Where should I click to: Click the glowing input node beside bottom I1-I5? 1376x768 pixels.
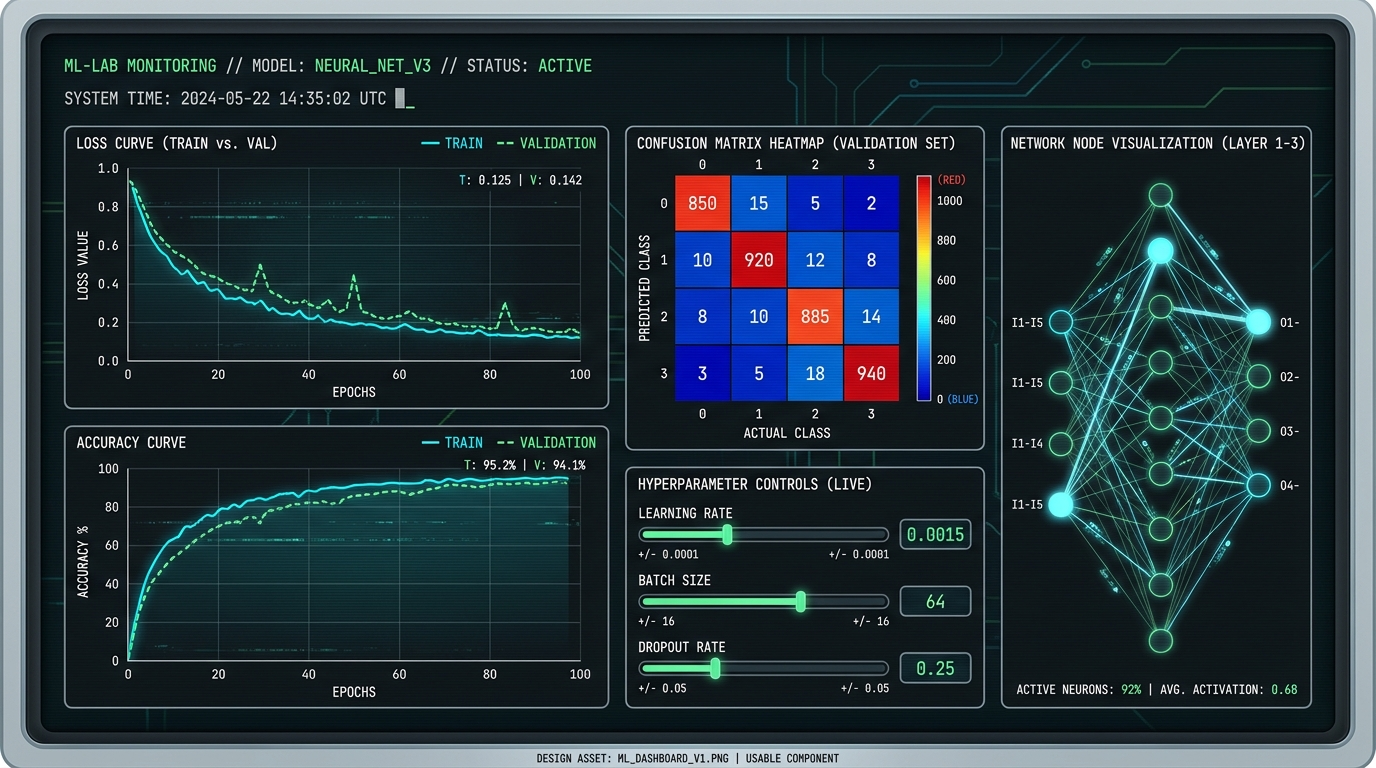(x=1061, y=504)
